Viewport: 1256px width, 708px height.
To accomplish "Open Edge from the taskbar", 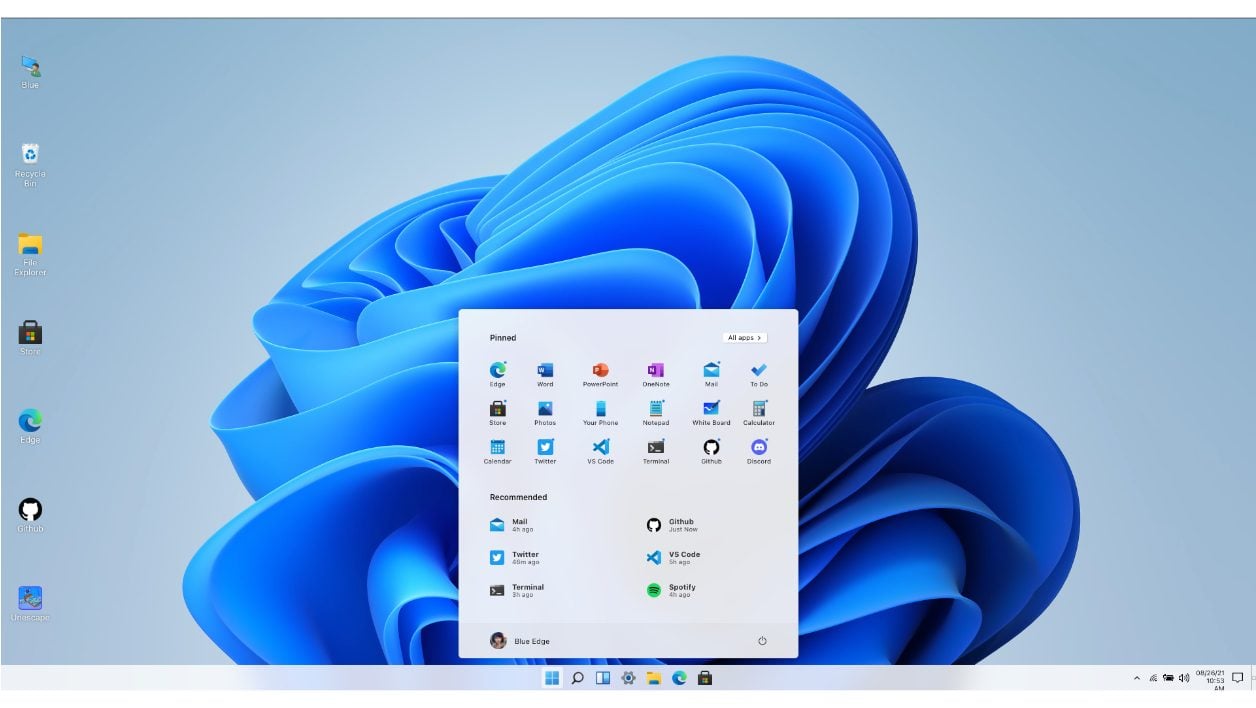I will [679, 678].
